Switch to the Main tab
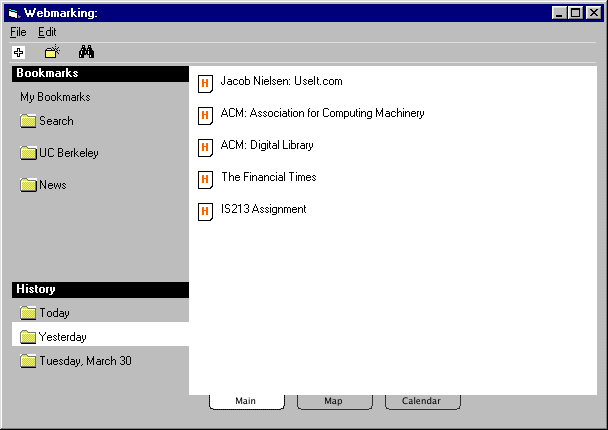The height and width of the screenshot is (430, 608). tap(247, 401)
